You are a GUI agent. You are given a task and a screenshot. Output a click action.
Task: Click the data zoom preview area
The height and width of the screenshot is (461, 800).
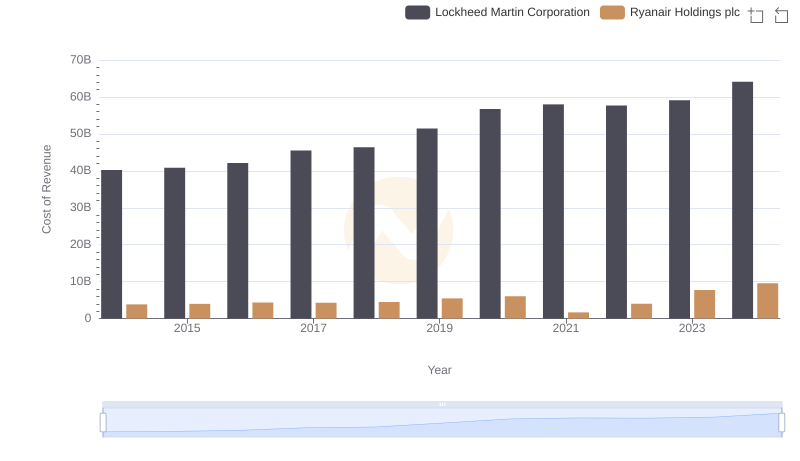pos(442,423)
